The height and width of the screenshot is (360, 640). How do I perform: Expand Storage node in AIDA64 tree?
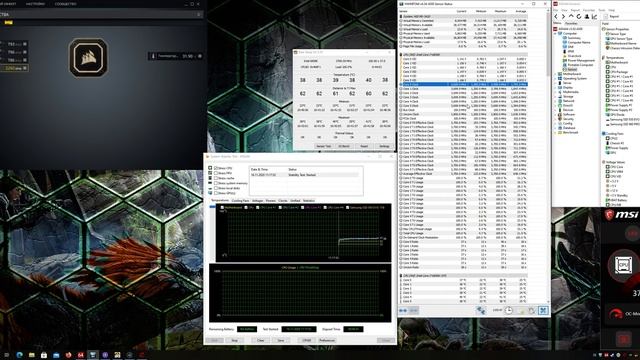coord(555,96)
